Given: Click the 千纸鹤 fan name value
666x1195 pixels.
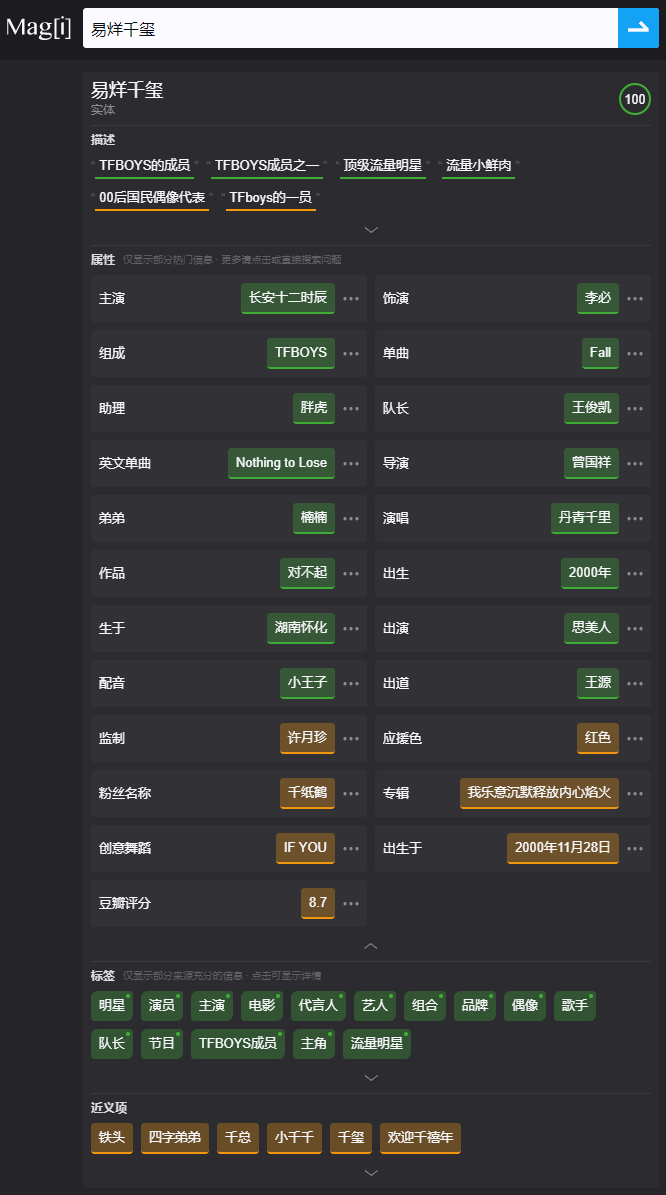Looking at the screenshot, I should pyautogui.click(x=307, y=793).
